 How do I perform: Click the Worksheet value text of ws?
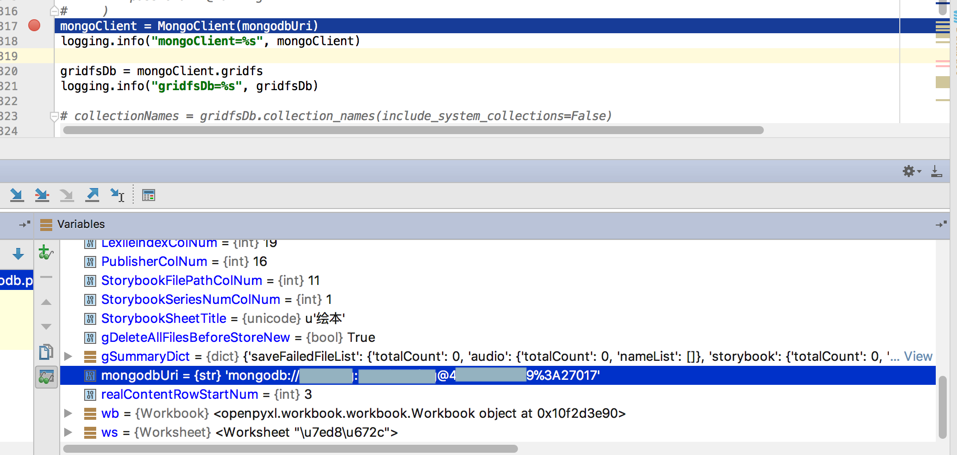point(307,432)
